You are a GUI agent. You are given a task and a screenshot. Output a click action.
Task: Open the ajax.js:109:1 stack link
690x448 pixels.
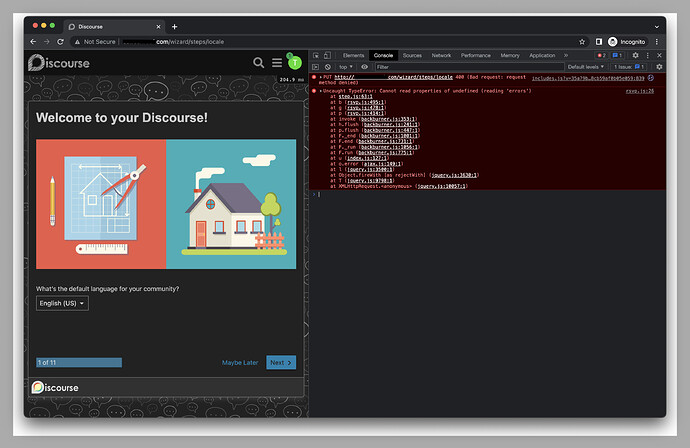pyautogui.click(x=383, y=164)
